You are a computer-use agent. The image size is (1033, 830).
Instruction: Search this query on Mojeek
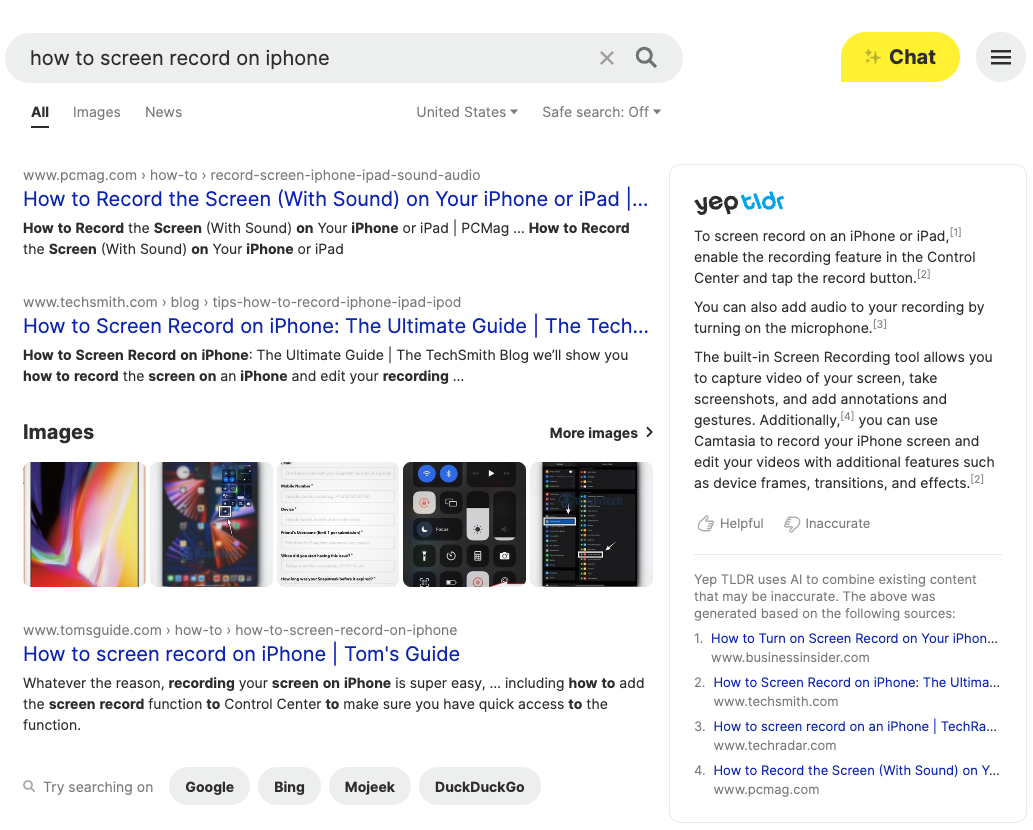[370, 787]
